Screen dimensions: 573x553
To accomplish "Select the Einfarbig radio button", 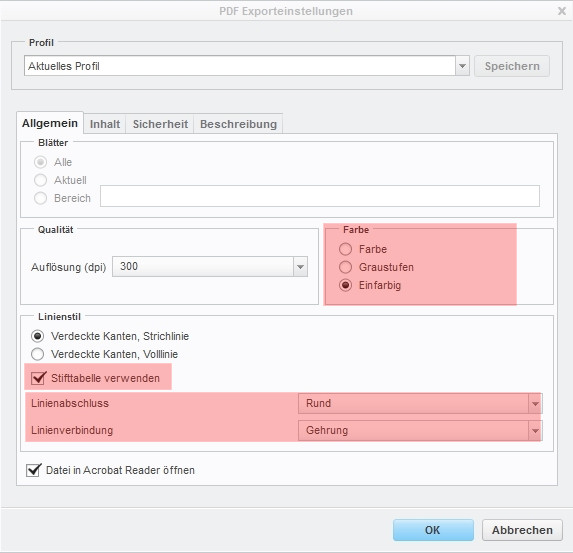I will 345,285.
